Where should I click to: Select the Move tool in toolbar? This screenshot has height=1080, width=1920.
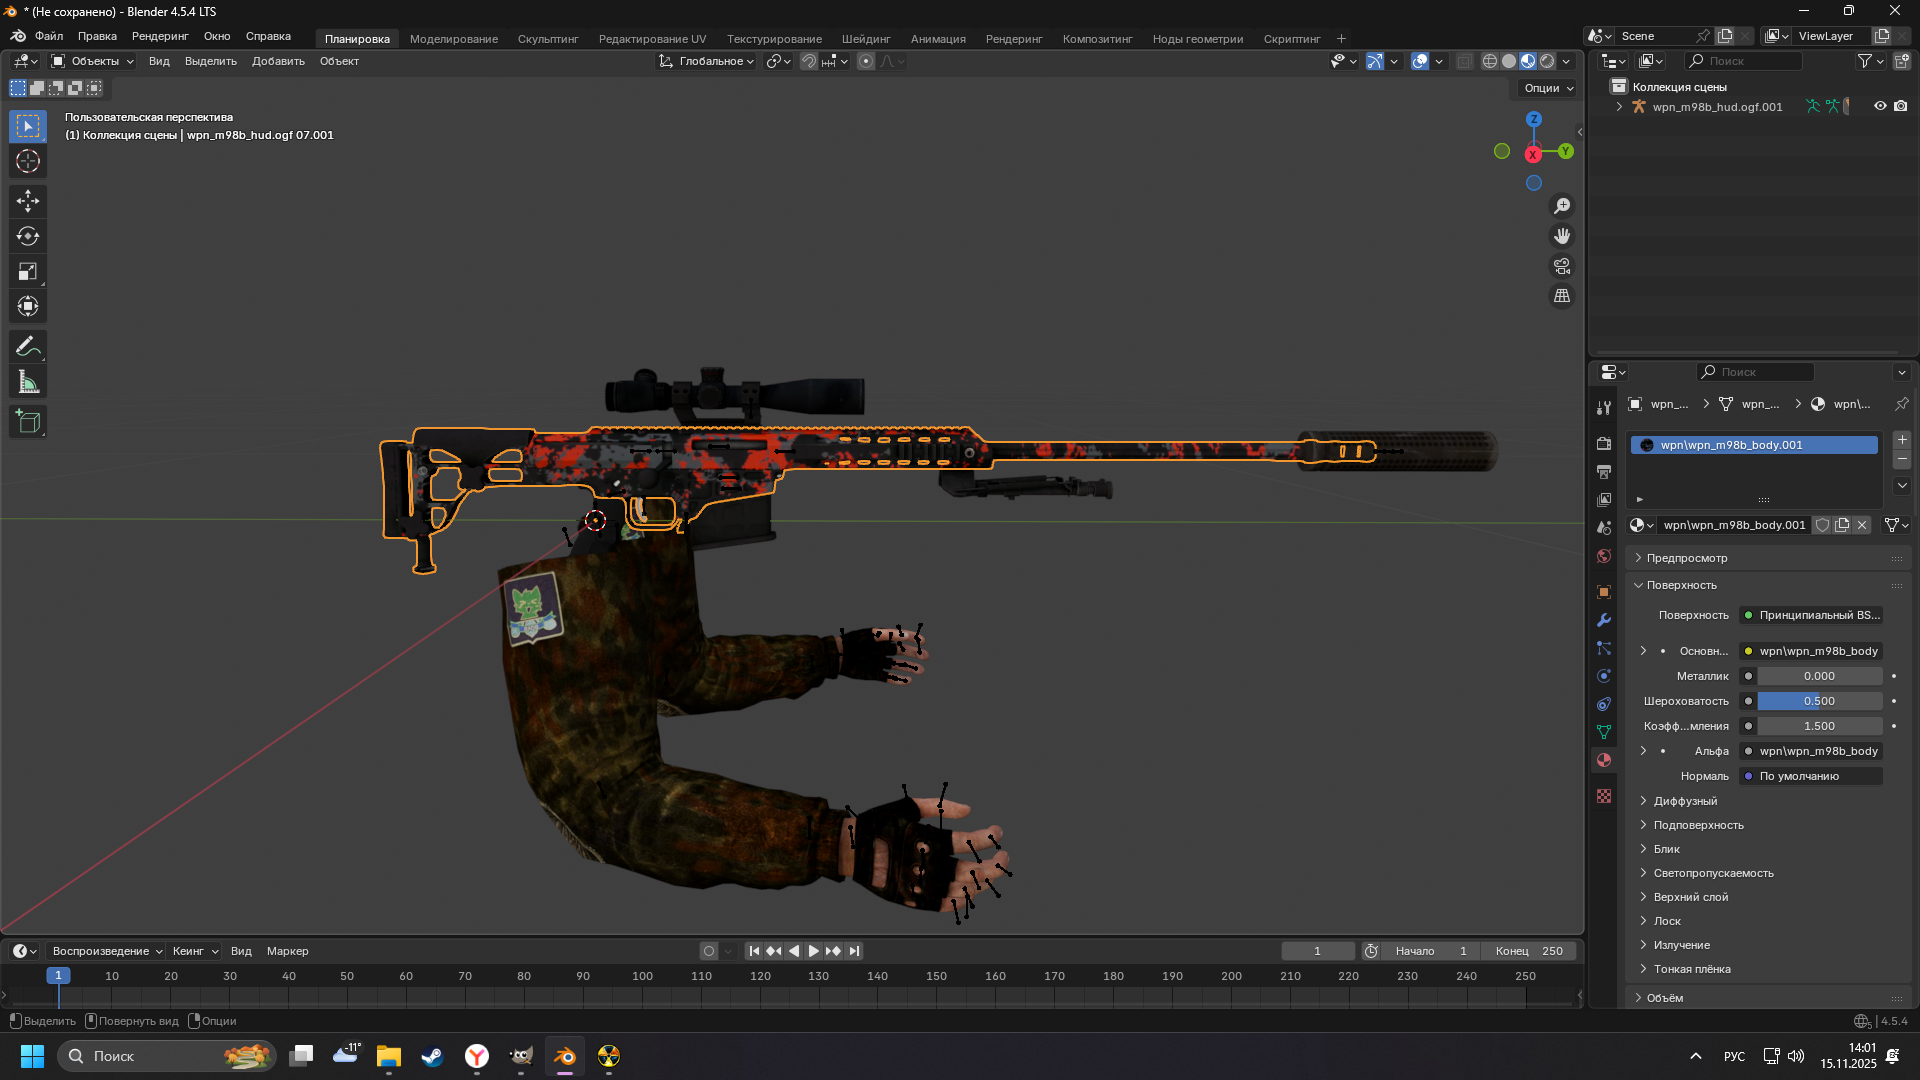pyautogui.click(x=27, y=201)
